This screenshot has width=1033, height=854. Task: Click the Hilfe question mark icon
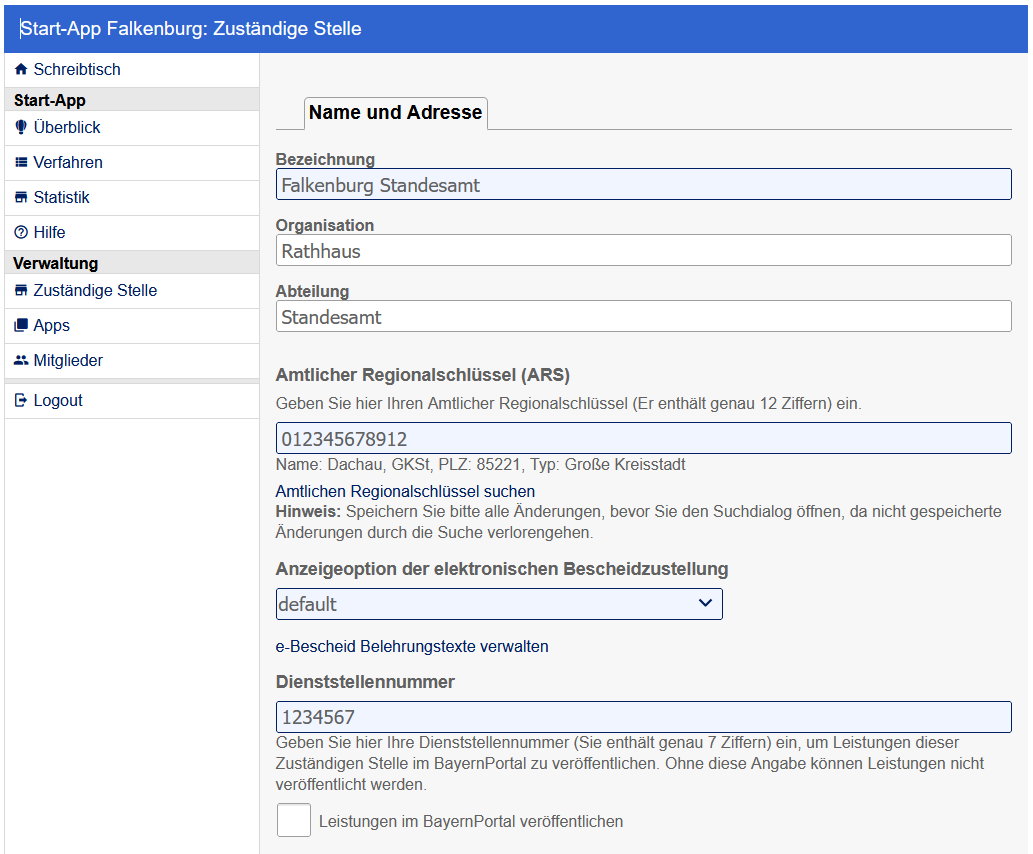(x=21, y=233)
